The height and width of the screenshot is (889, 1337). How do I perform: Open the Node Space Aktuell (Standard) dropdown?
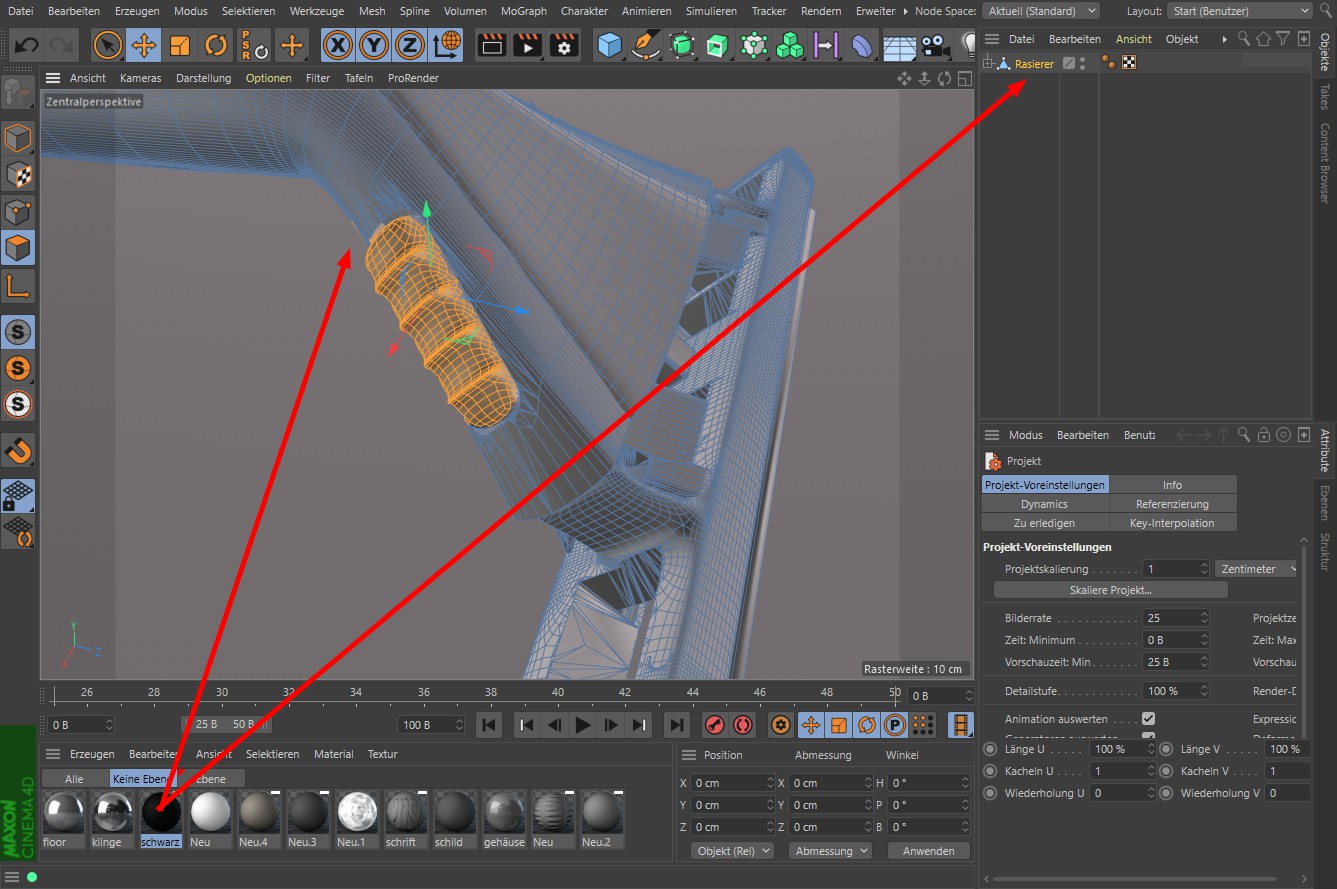(x=1040, y=11)
